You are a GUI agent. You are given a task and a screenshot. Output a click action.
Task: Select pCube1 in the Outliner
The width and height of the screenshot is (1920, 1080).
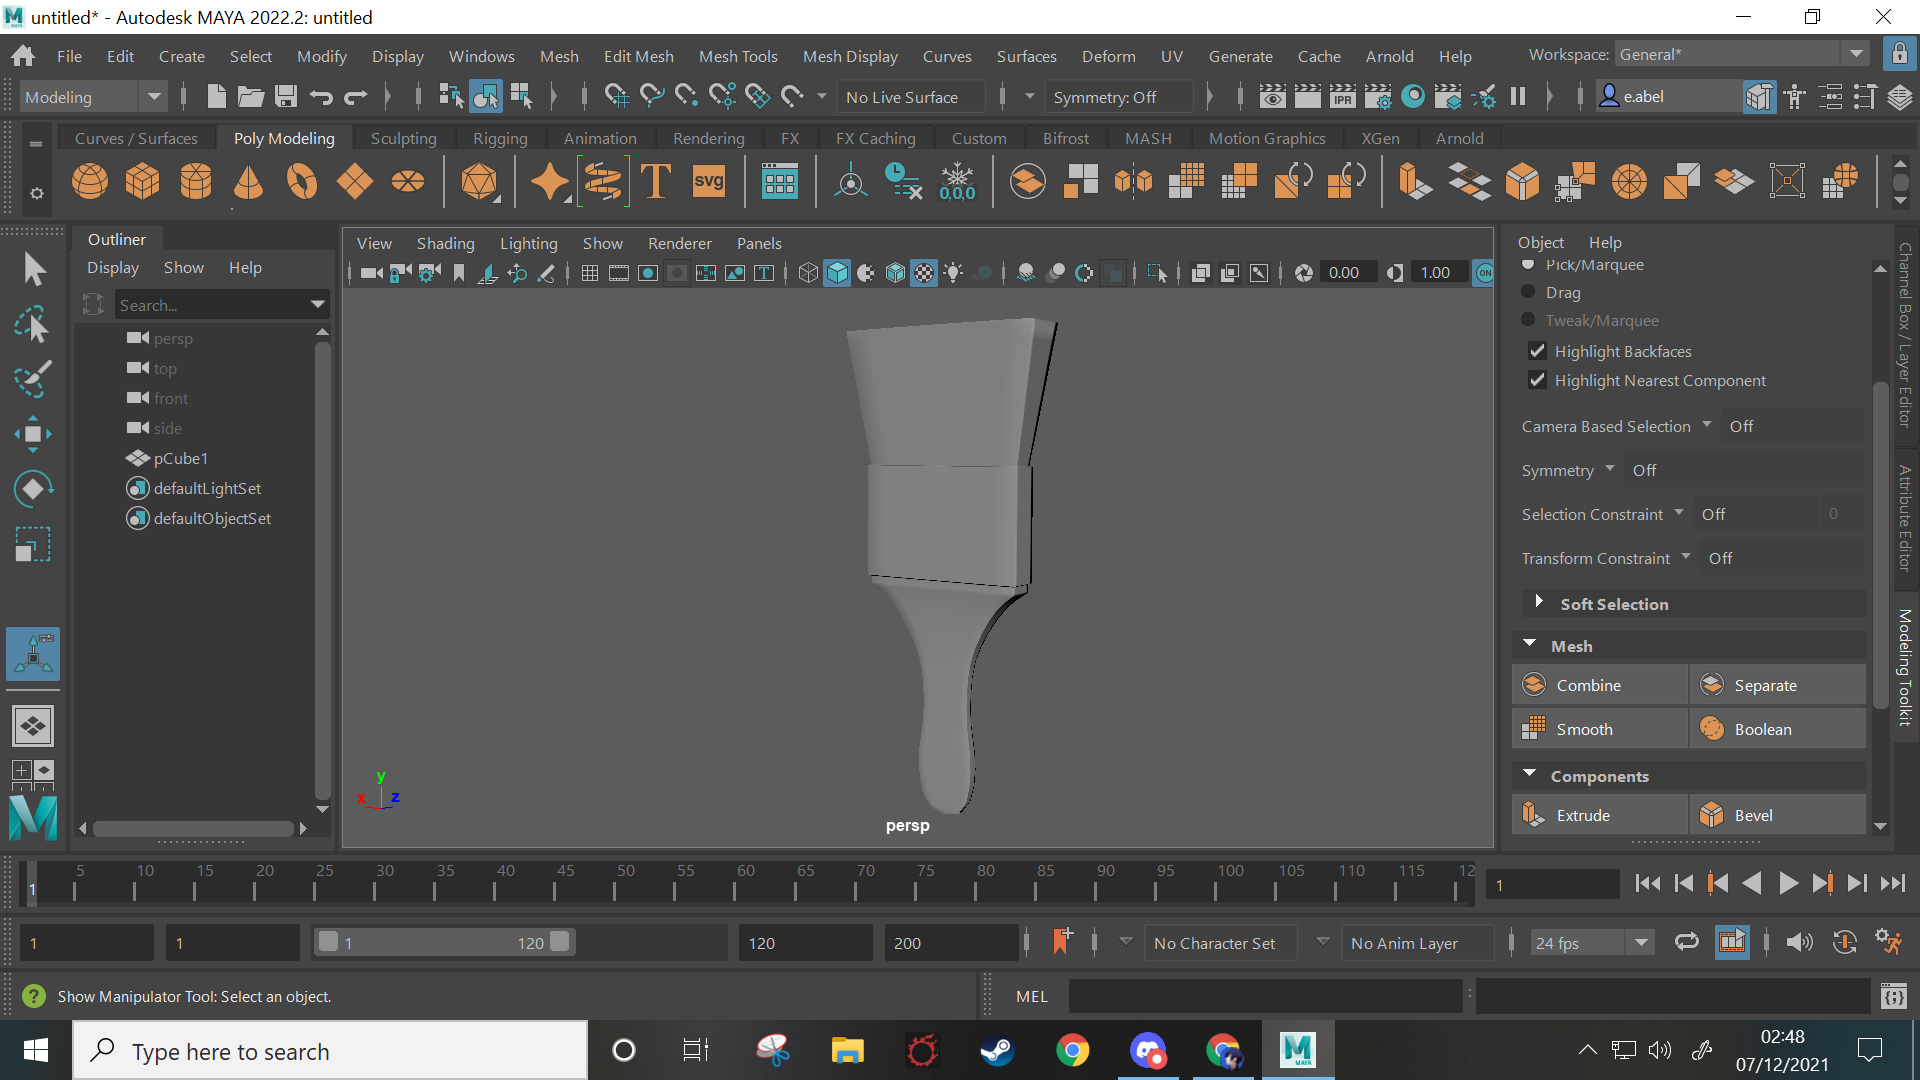[180, 458]
